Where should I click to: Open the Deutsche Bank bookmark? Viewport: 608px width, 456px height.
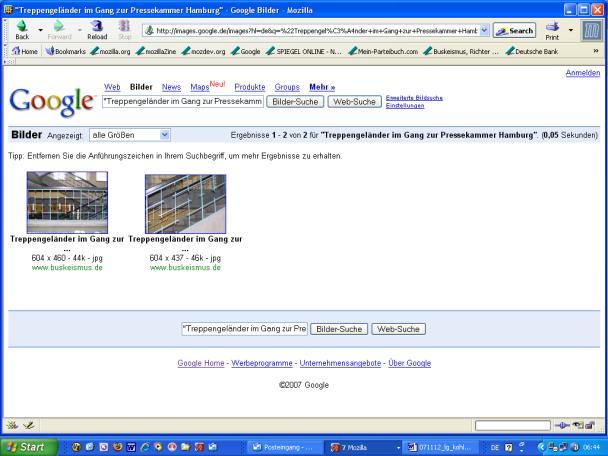click(532, 51)
